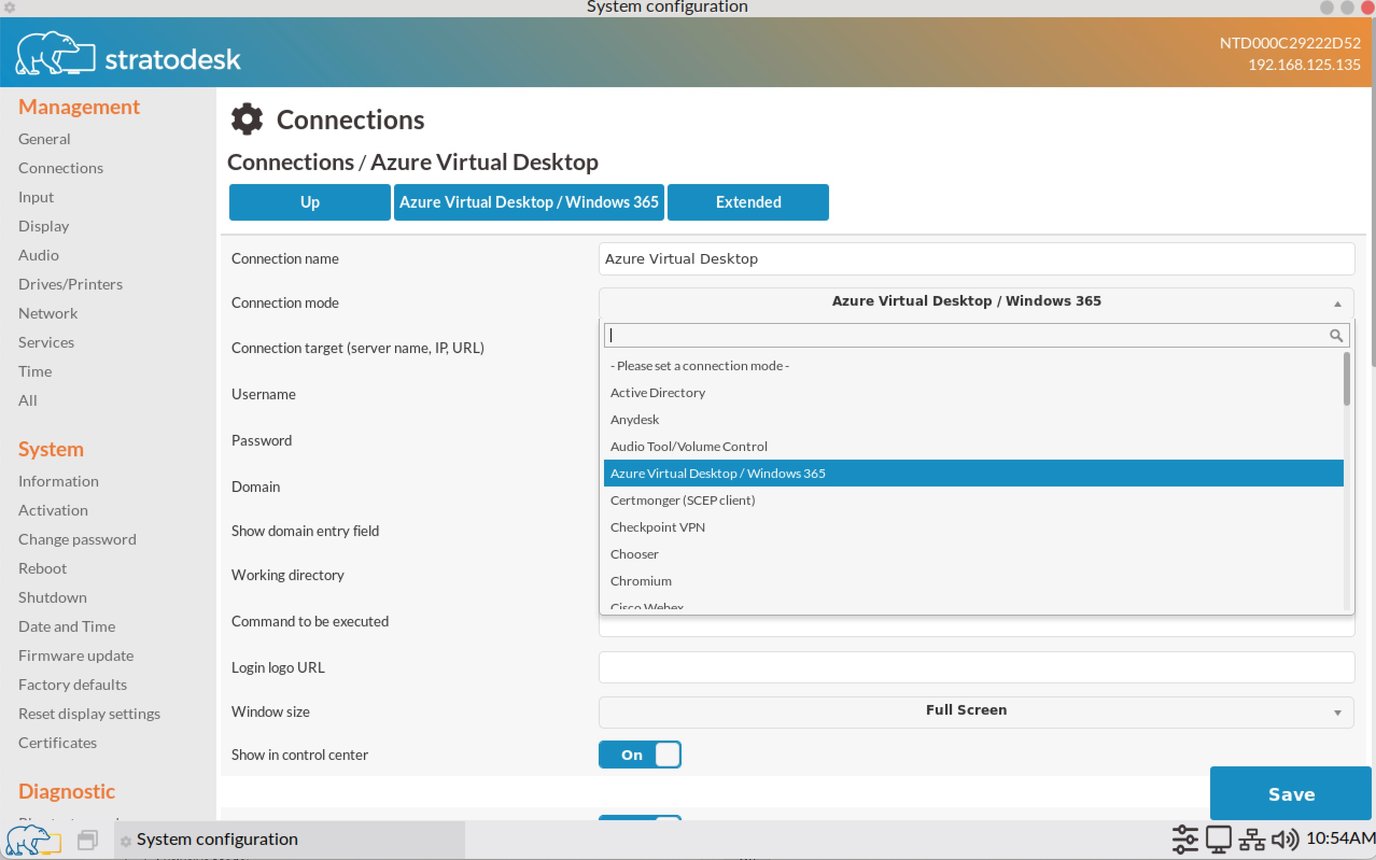Click the sliders settings icon in system tray
The height and width of the screenshot is (860, 1376).
coord(1185,838)
